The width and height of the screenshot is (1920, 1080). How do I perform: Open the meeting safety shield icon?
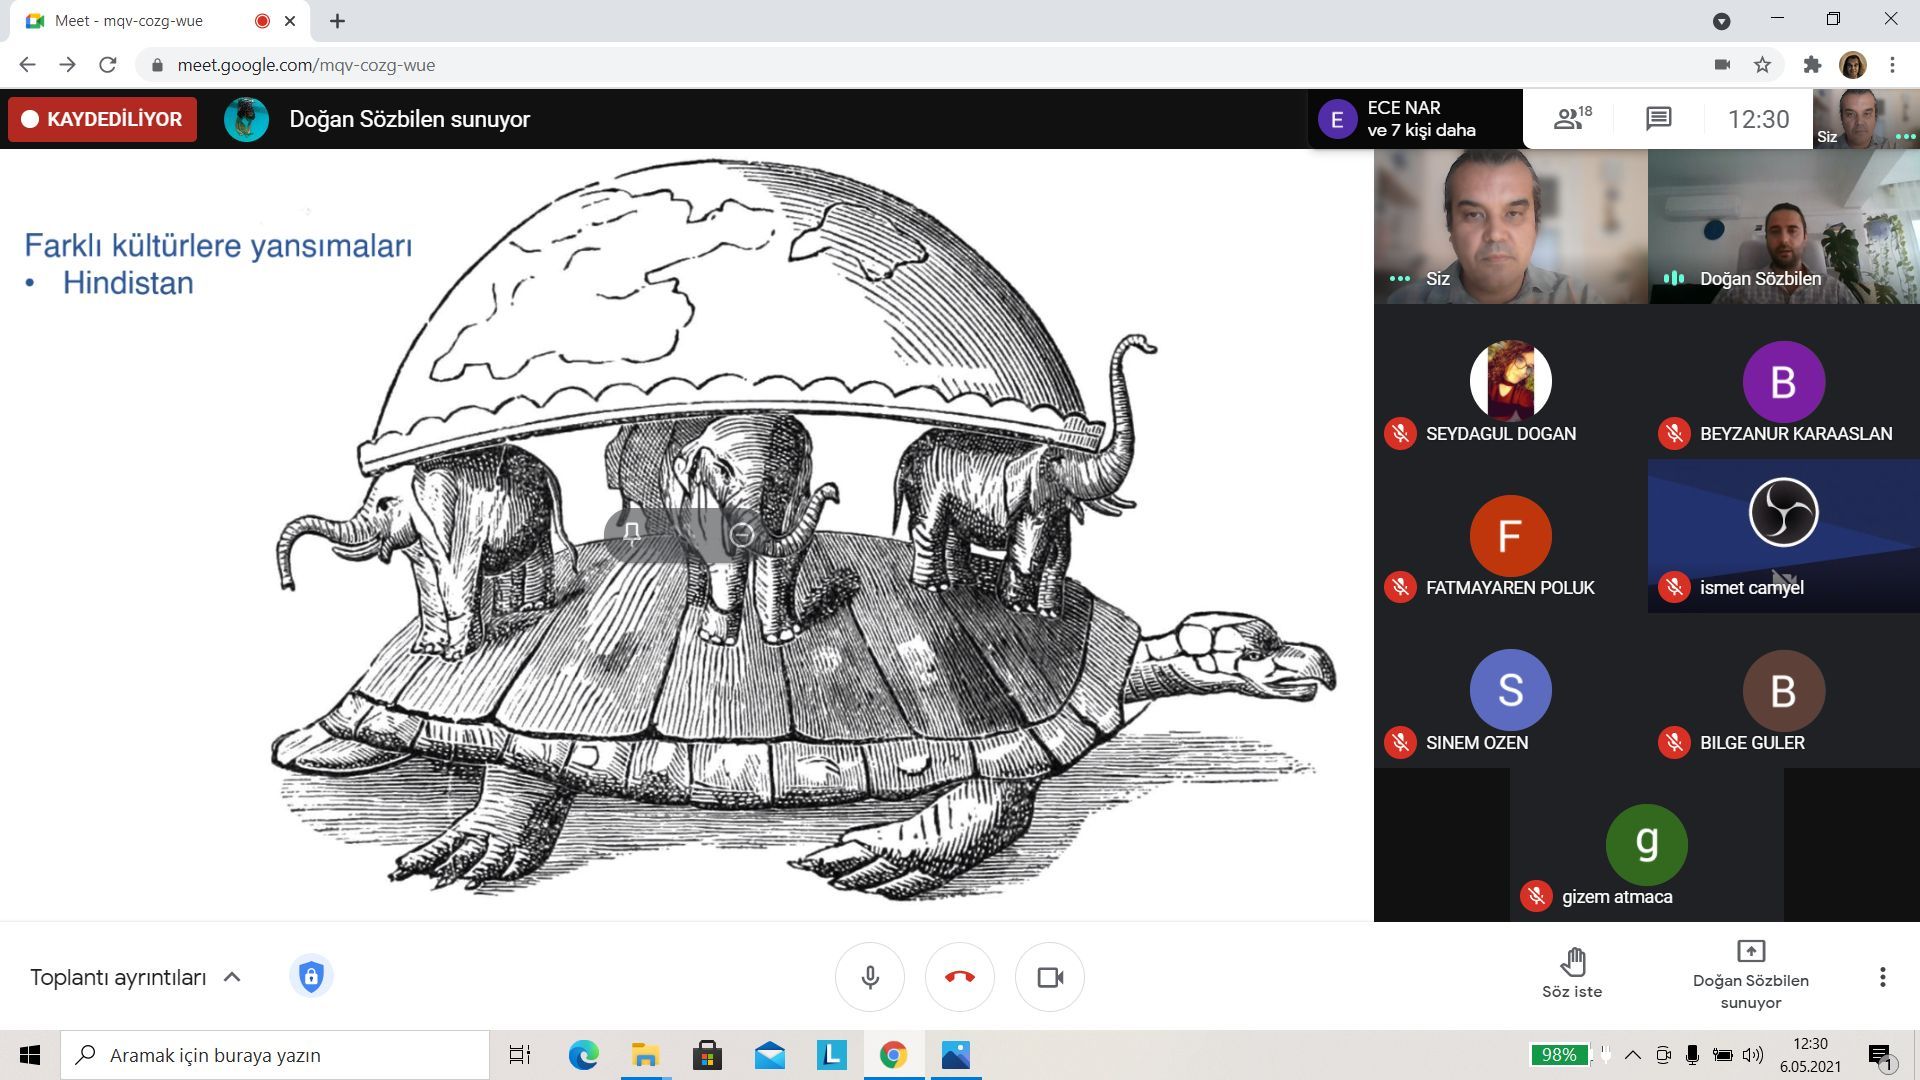click(311, 976)
